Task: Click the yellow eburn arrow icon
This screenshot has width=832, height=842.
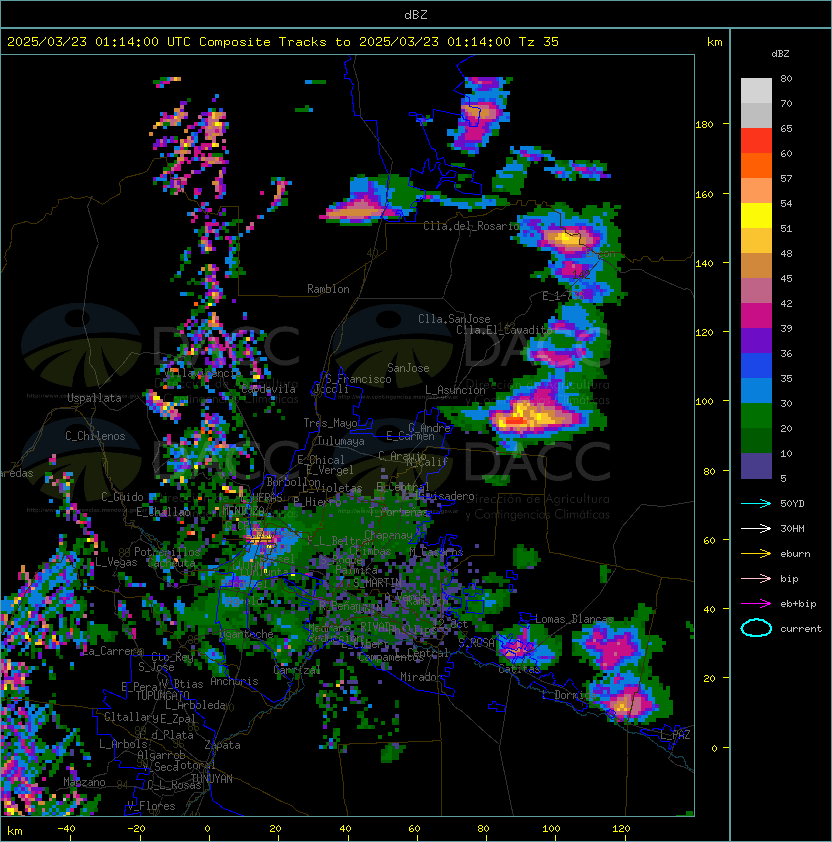Action: coord(756,554)
